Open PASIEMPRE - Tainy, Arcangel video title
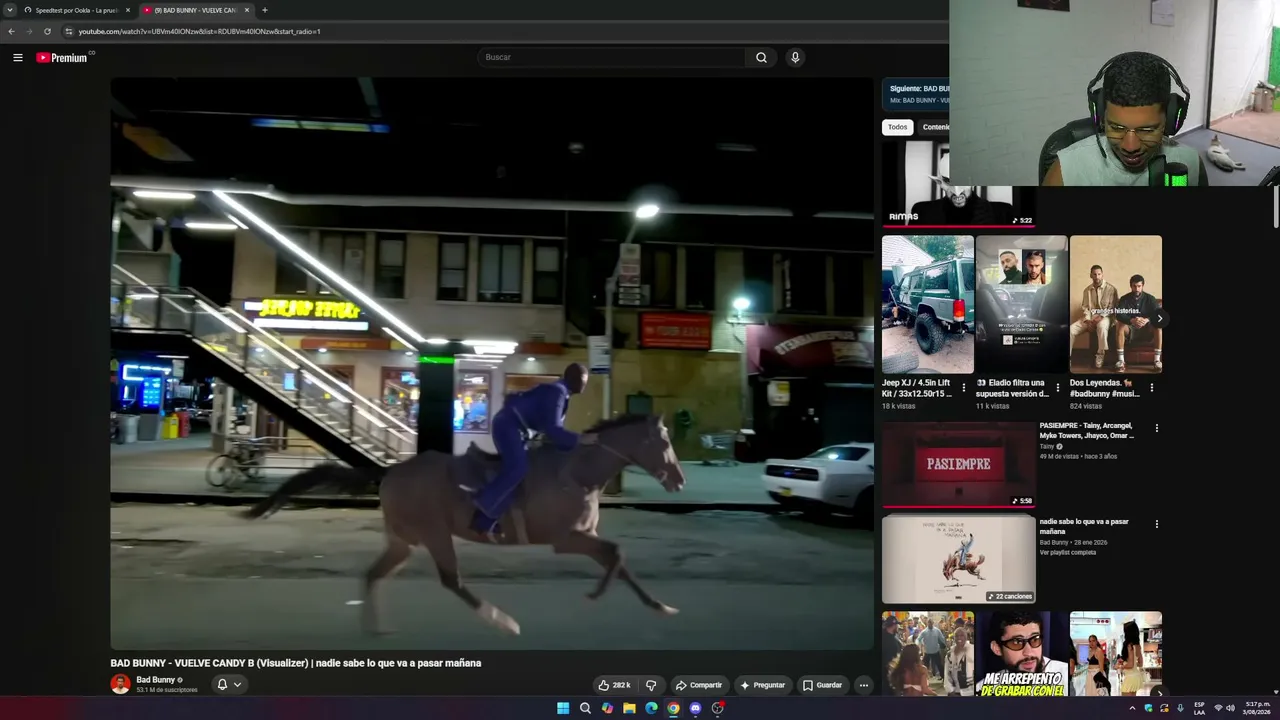 point(1087,431)
